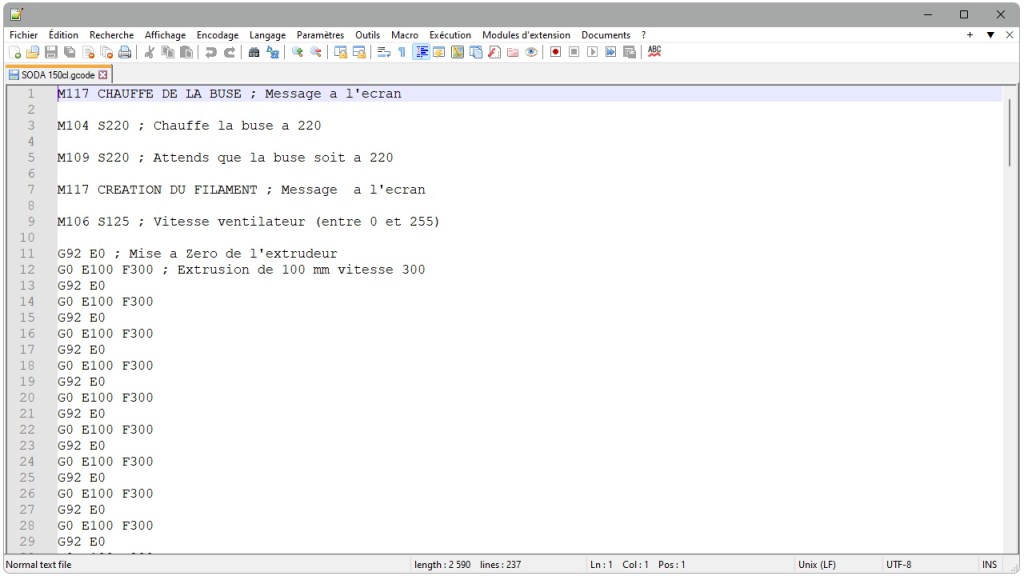This screenshot has width=1024, height=576.
Task: Click the New document toolbar icon
Action: [x=15, y=52]
